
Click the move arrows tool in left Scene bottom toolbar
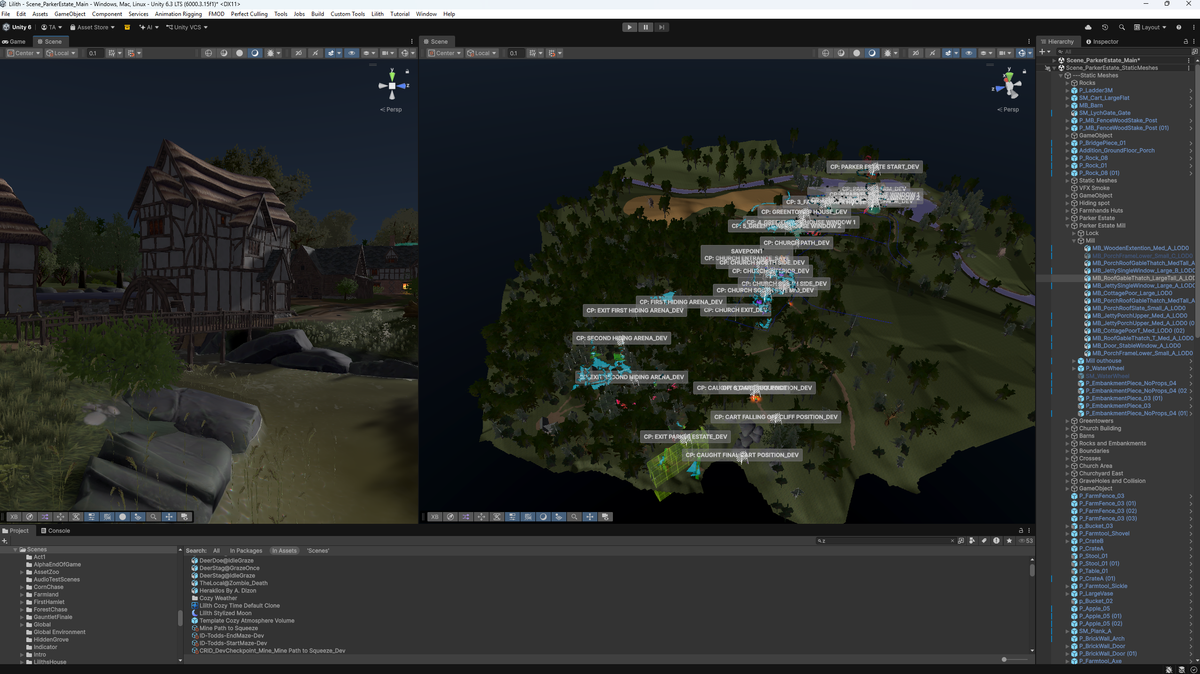tap(169, 517)
